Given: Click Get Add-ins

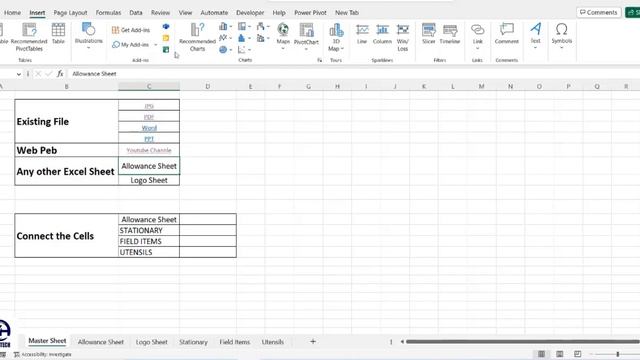Looking at the screenshot, I should point(131,30).
